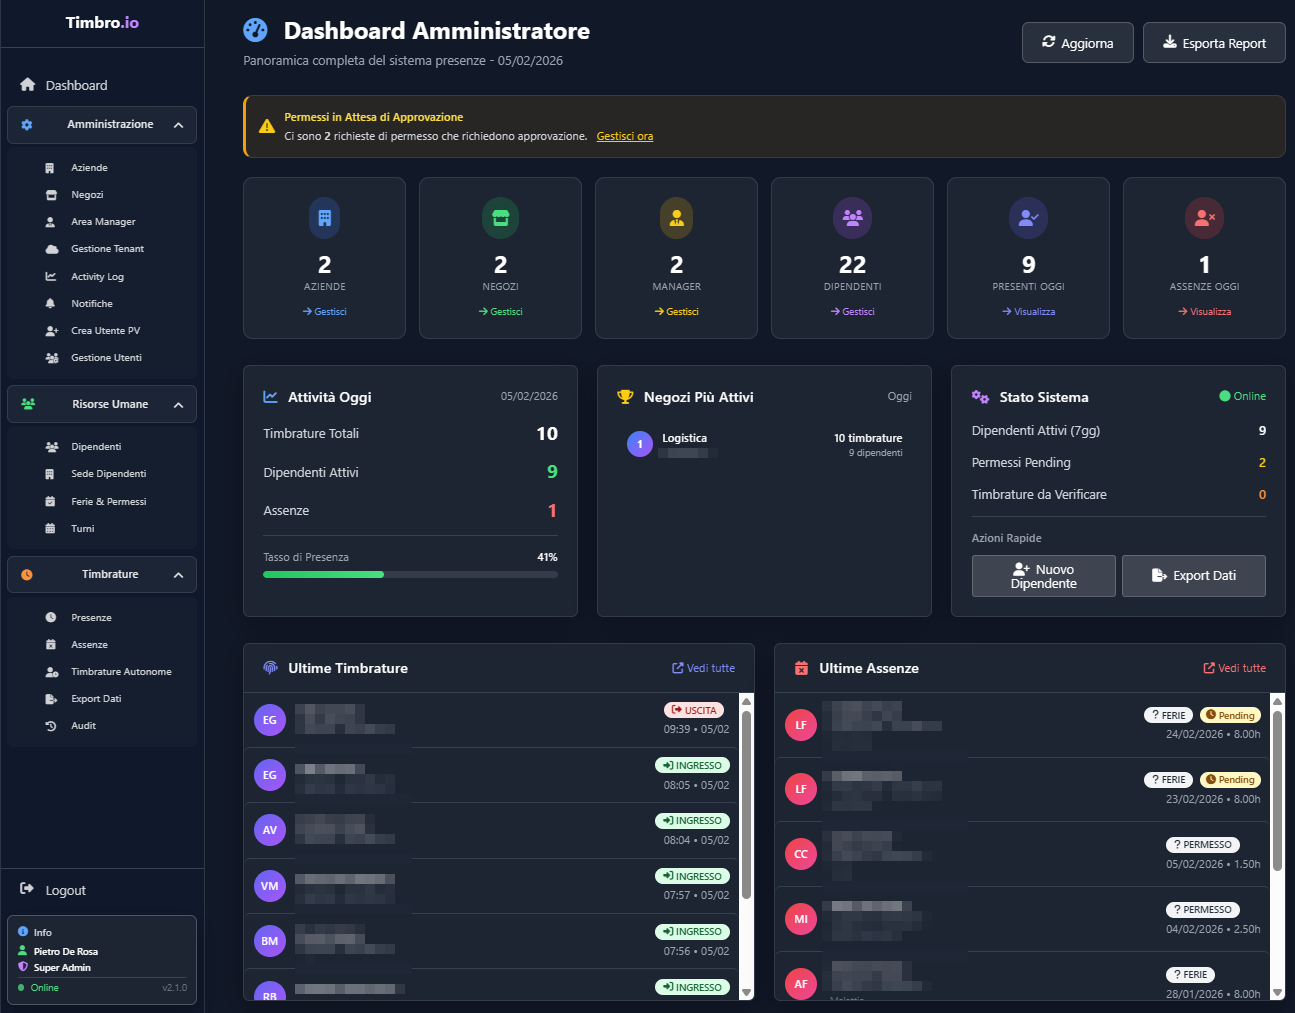
Task: Click the Presenti Oggi user-check icon
Action: coord(1028,218)
